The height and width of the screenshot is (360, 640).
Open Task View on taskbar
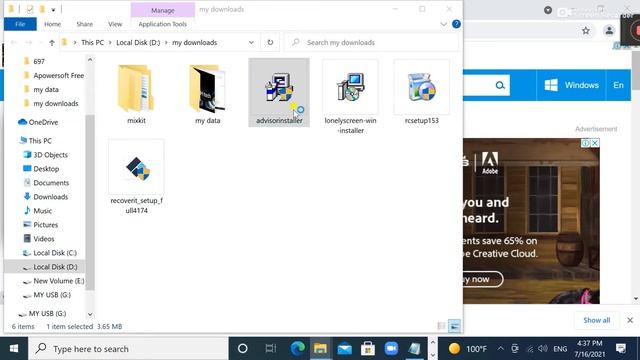click(x=270, y=349)
